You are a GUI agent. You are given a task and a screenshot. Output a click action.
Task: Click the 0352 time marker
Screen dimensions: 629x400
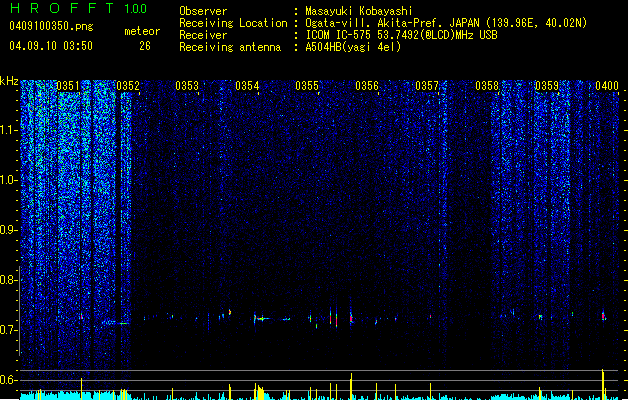[x=128, y=86]
